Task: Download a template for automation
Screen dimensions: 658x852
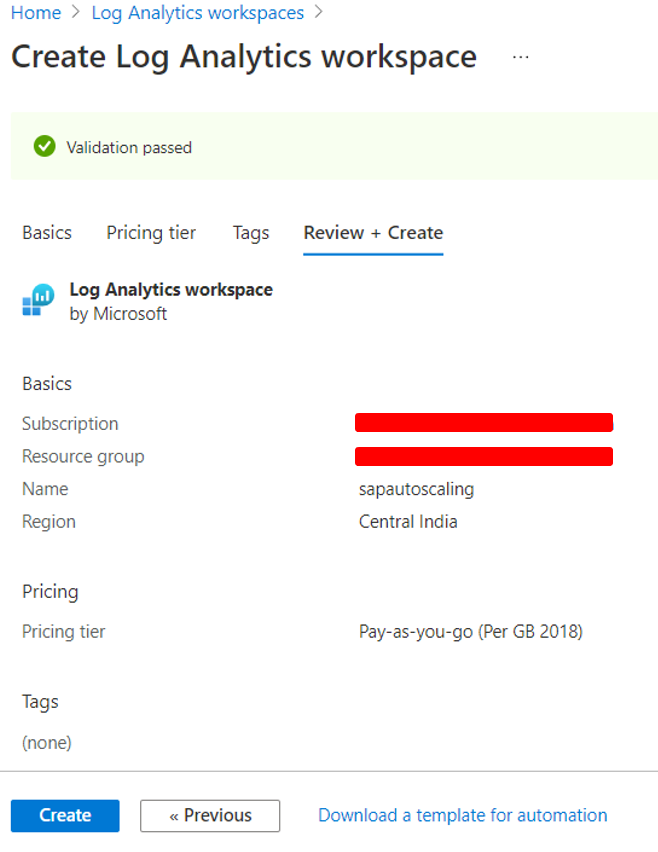Action: [462, 815]
